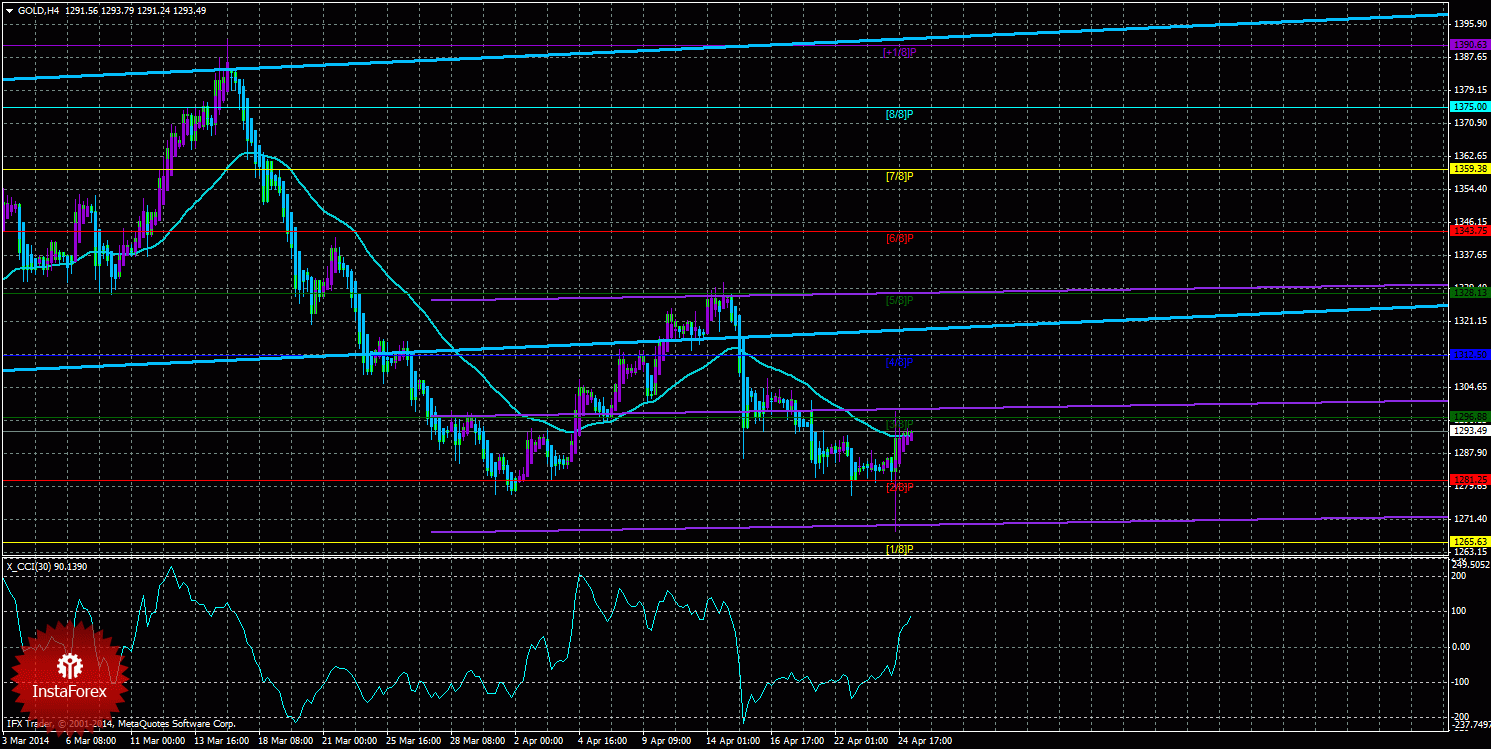
Task: Click the 1370.90 price scale value
Action: pos(1469,123)
